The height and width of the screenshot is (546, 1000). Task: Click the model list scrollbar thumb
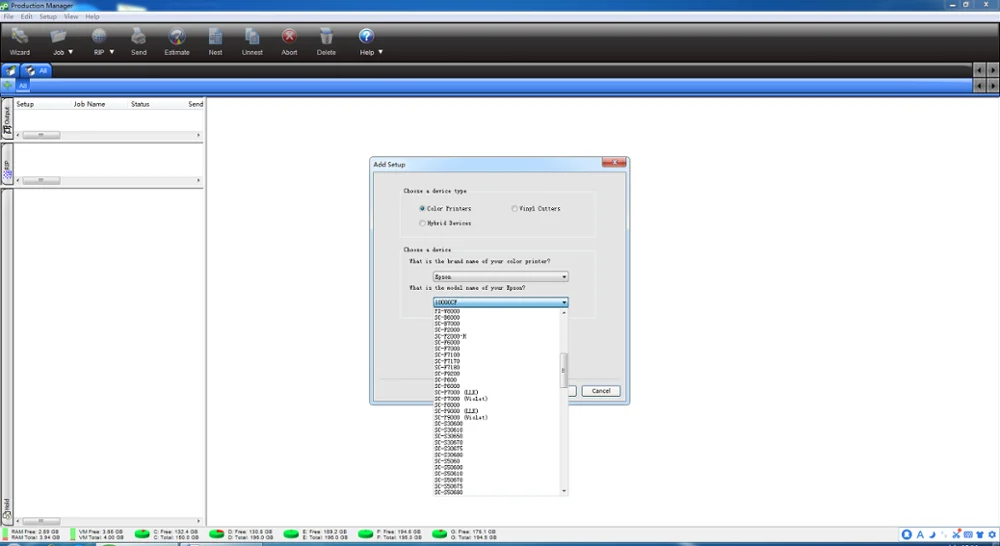pyautogui.click(x=564, y=370)
